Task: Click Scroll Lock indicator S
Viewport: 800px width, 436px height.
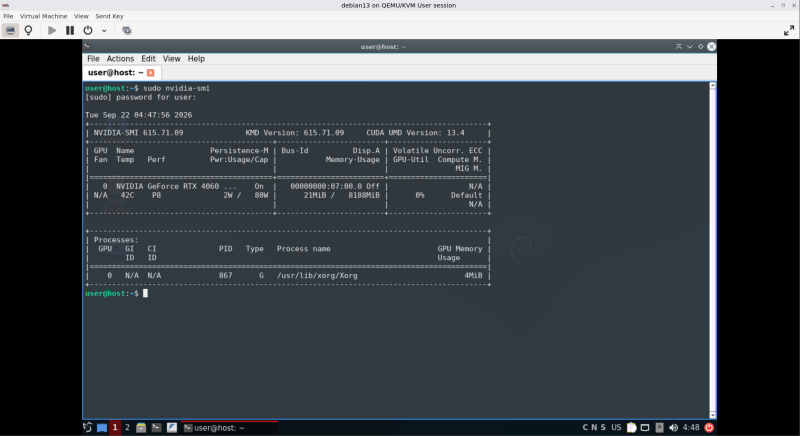Action: (x=603, y=427)
